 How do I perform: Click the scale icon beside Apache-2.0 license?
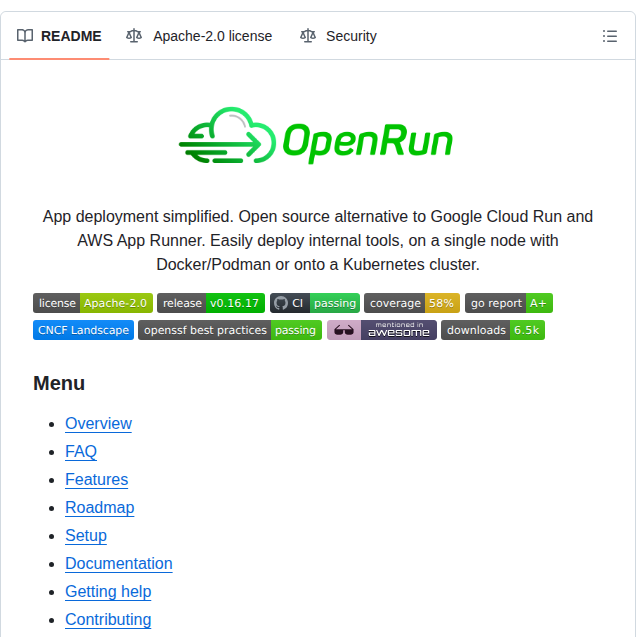(x=134, y=36)
